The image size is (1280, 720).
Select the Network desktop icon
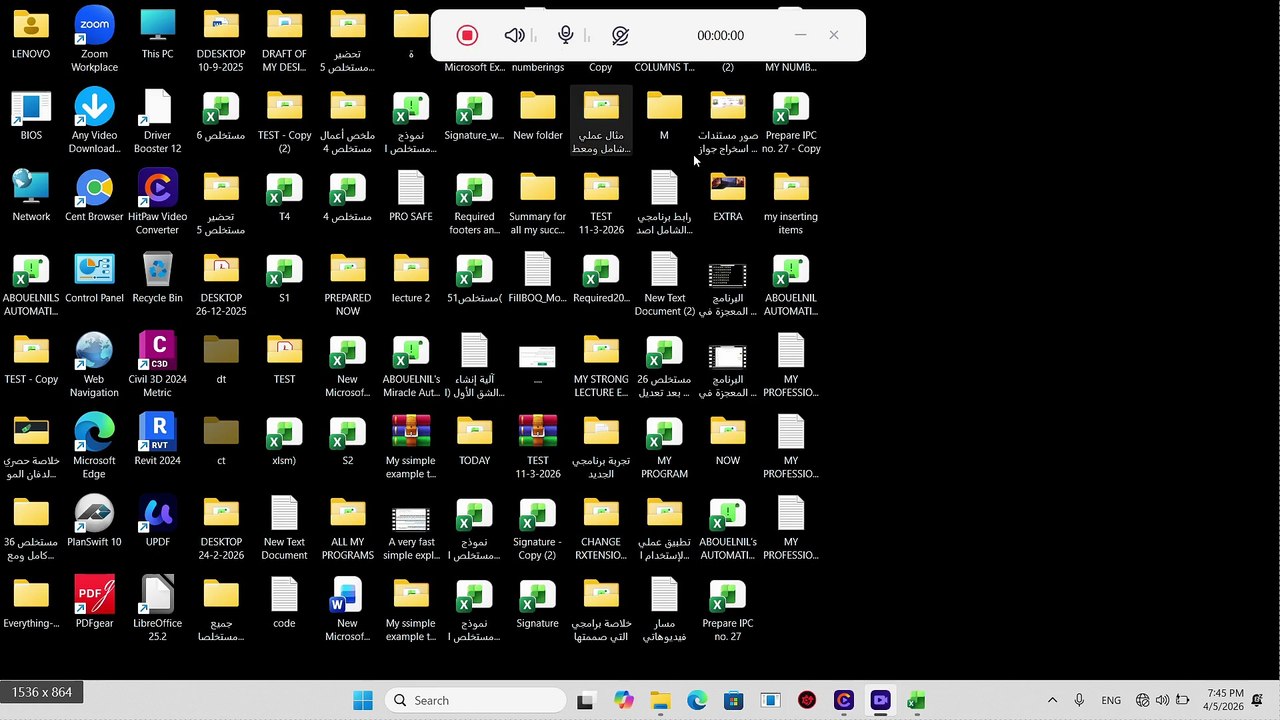(x=31, y=196)
